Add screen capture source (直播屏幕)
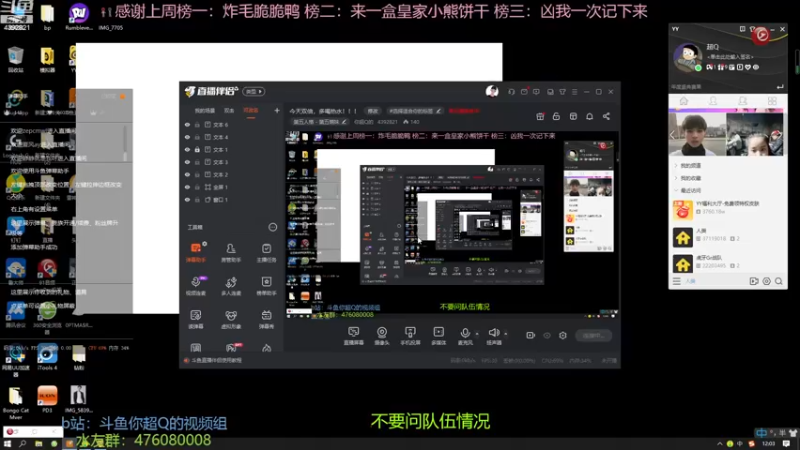Viewport: 800px width, 450px height. (354, 336)
